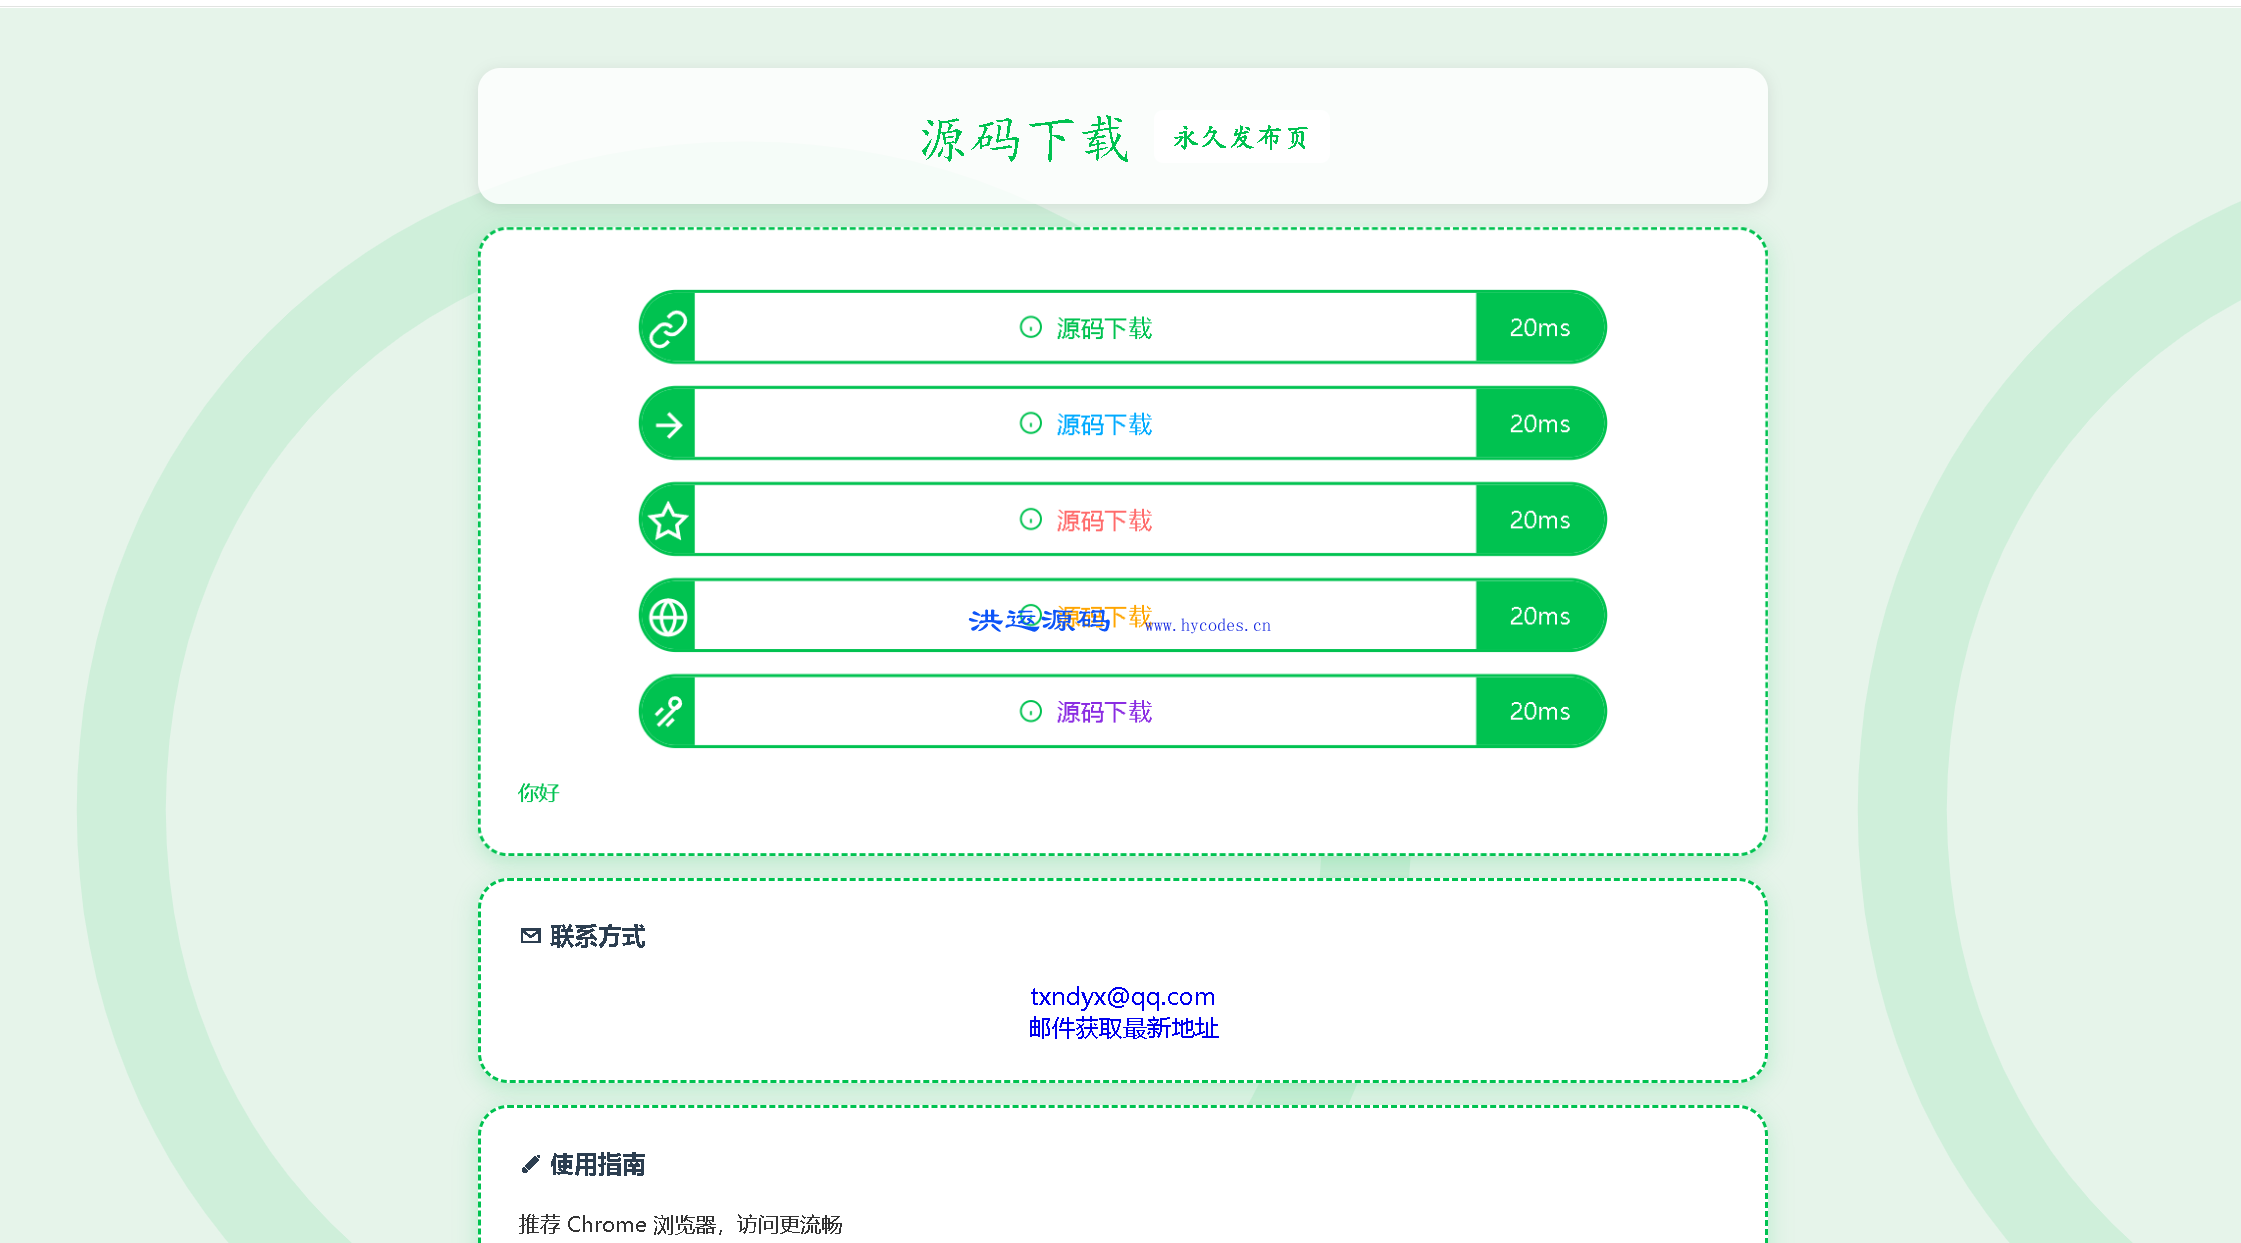Click the 源码下载 page title

[1025, 138]
